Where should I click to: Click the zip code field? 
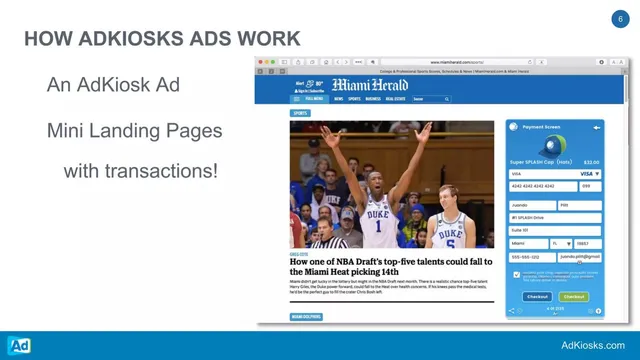pyautogui.click(x=588, y=244)
